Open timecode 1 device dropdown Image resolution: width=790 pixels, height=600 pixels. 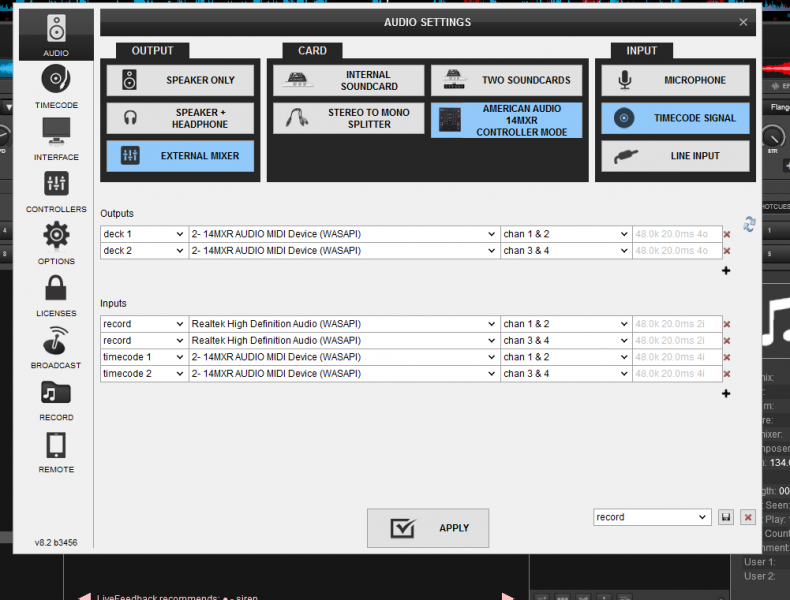[344, 357]
